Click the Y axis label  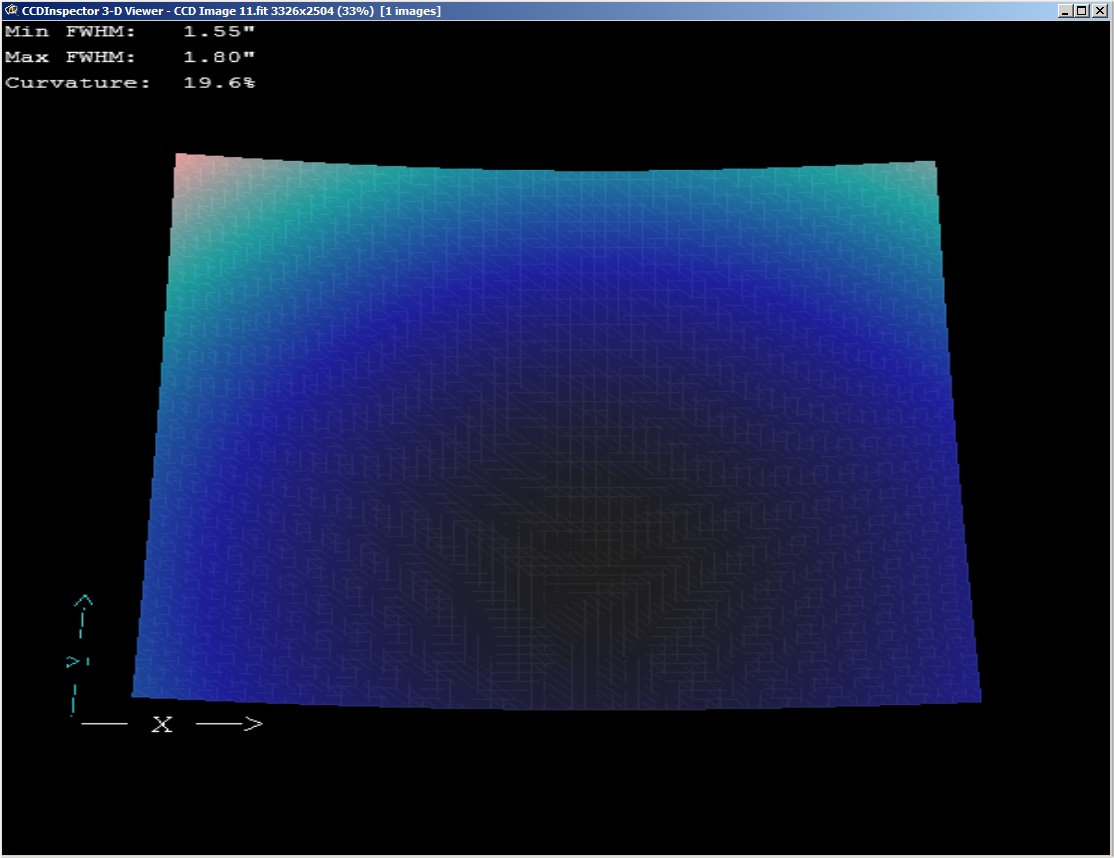pos(77,662)
